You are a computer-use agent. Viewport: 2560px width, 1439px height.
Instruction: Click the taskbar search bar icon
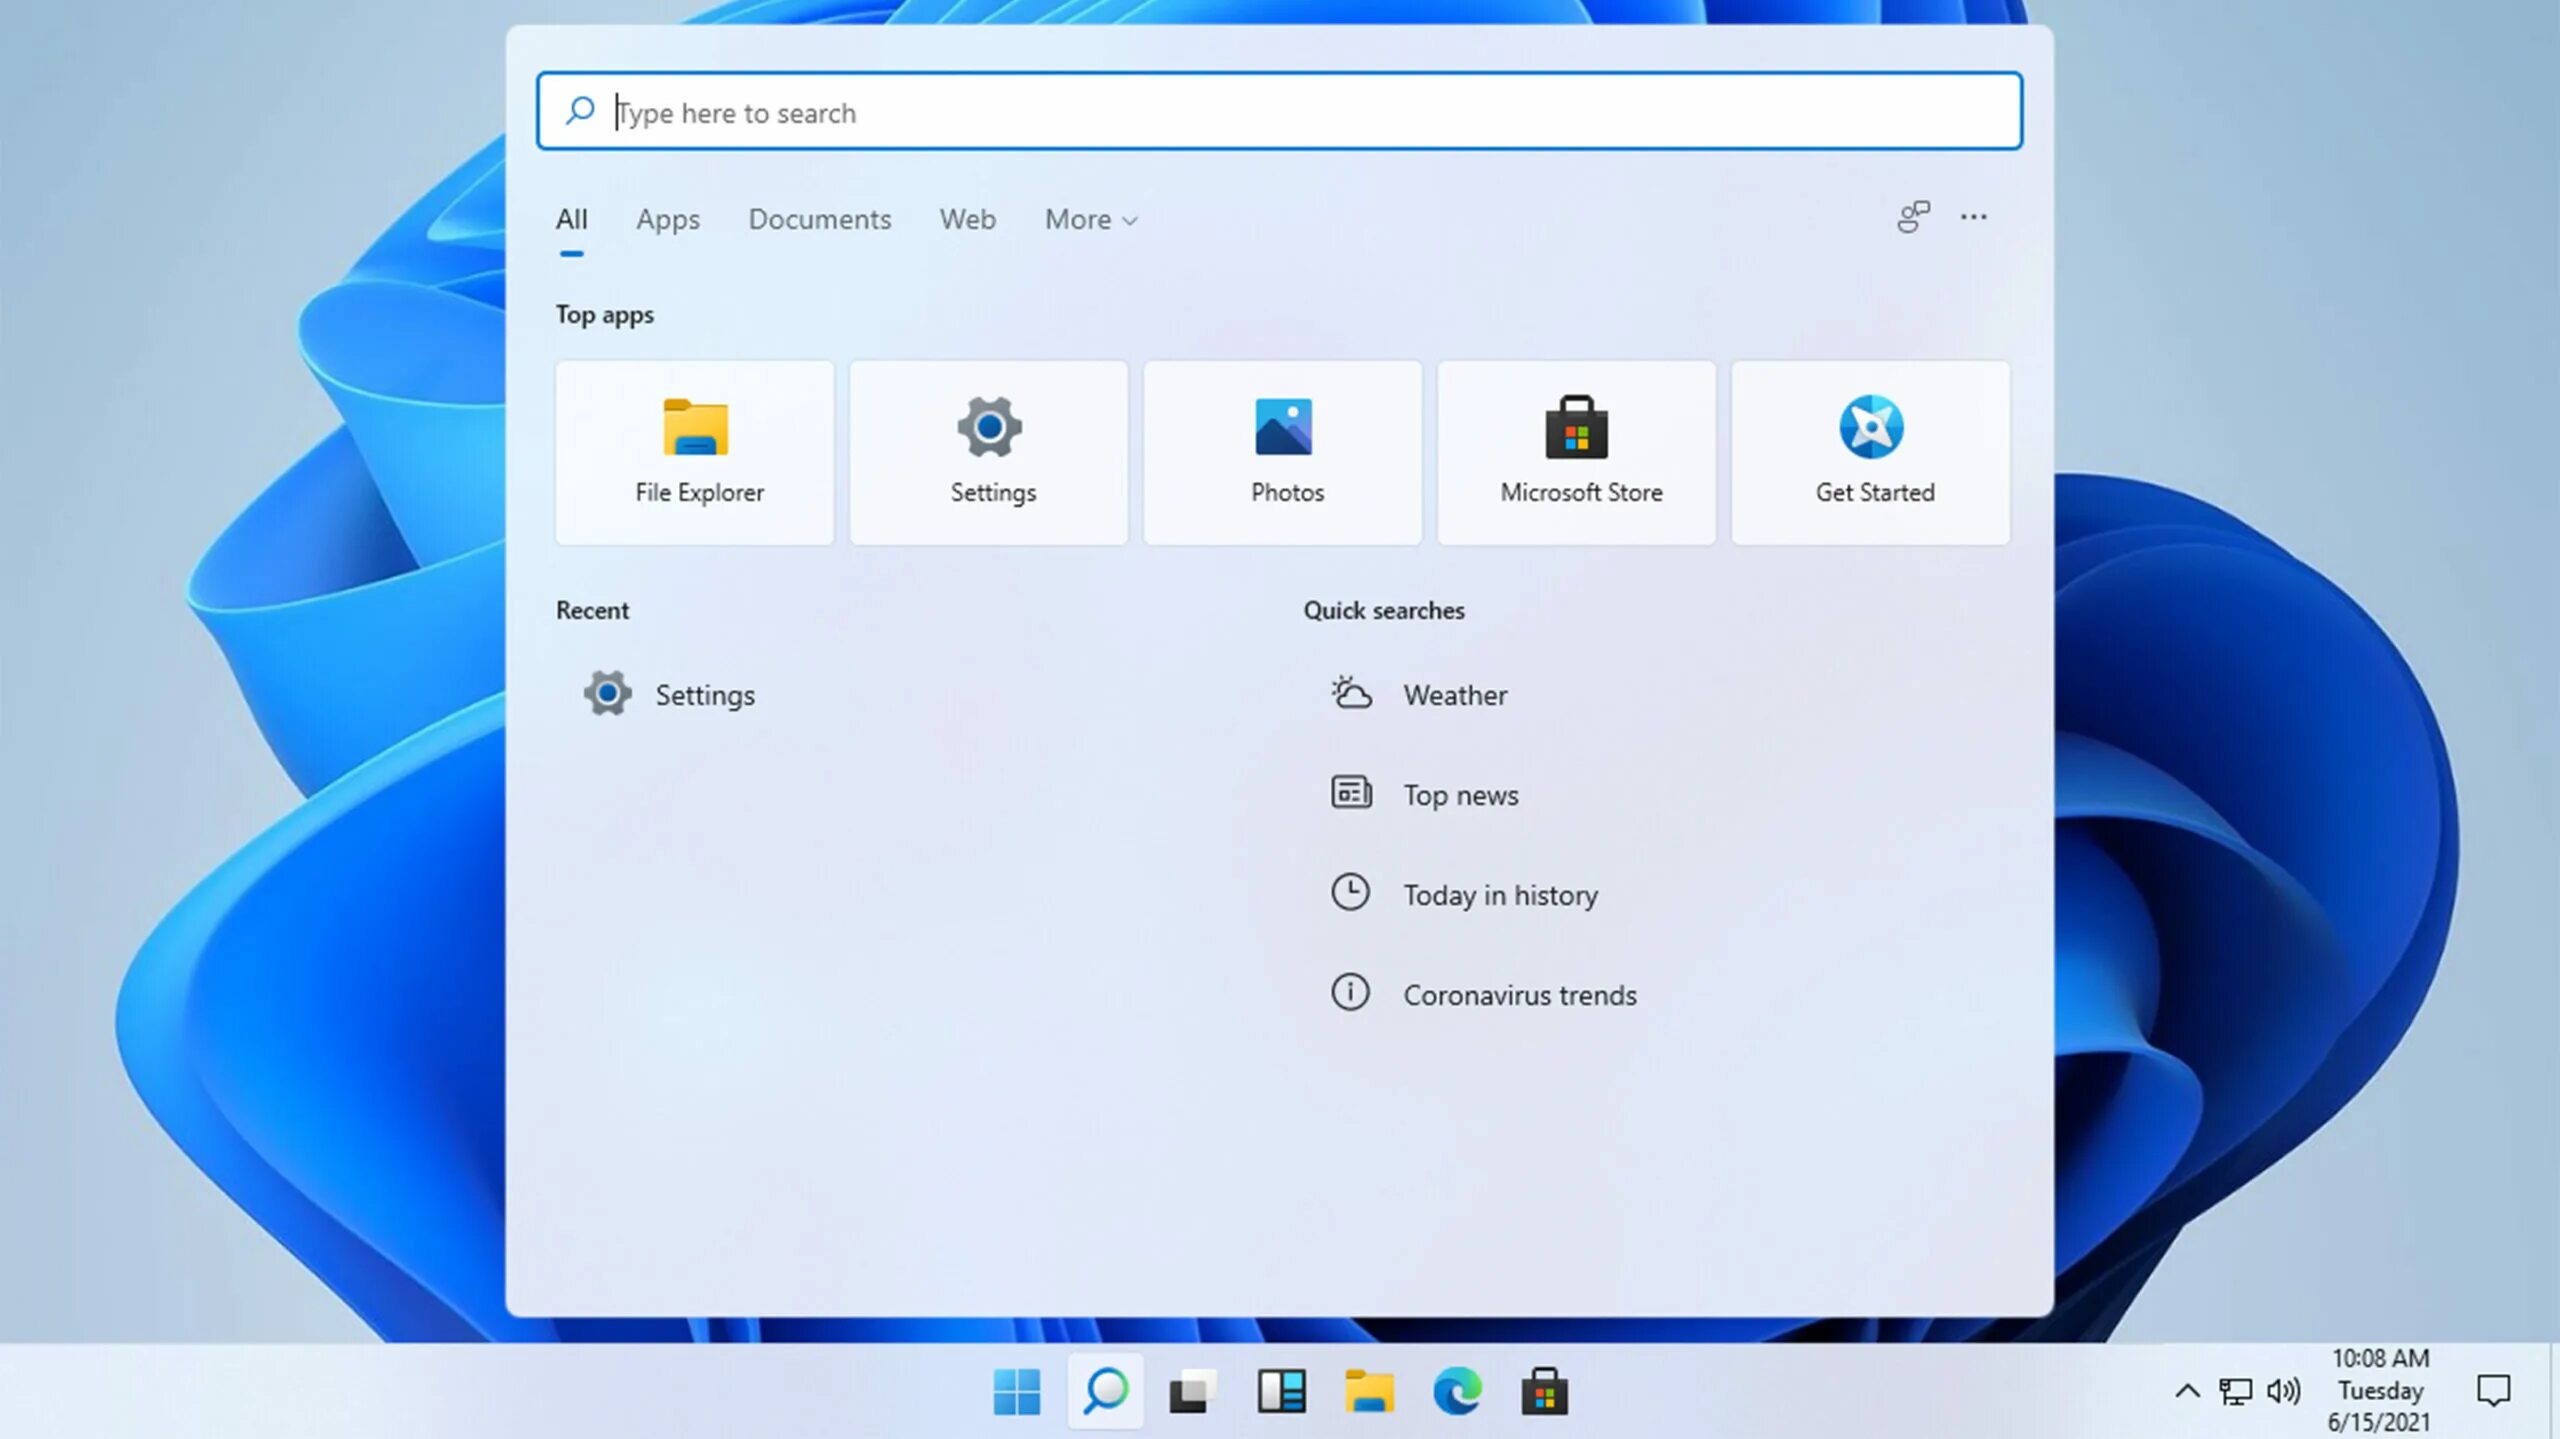coord(1104,1392)
